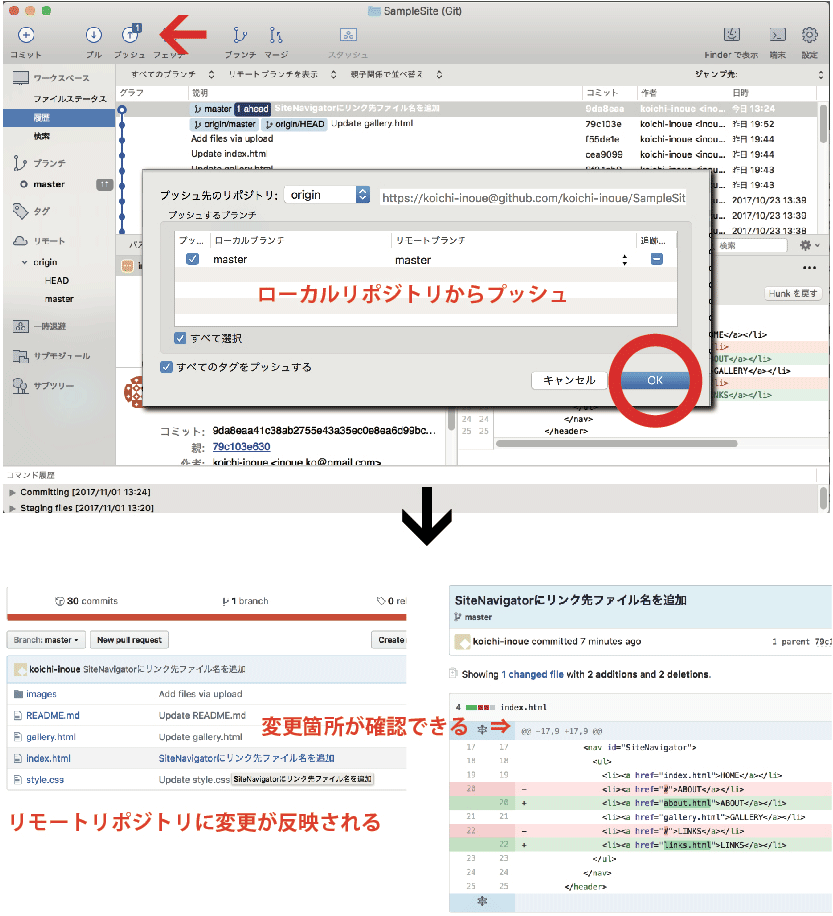Toggle the push all tags checkbox
Image resolution: width=833 pixels, height=916 pixels.
[167, 367]
